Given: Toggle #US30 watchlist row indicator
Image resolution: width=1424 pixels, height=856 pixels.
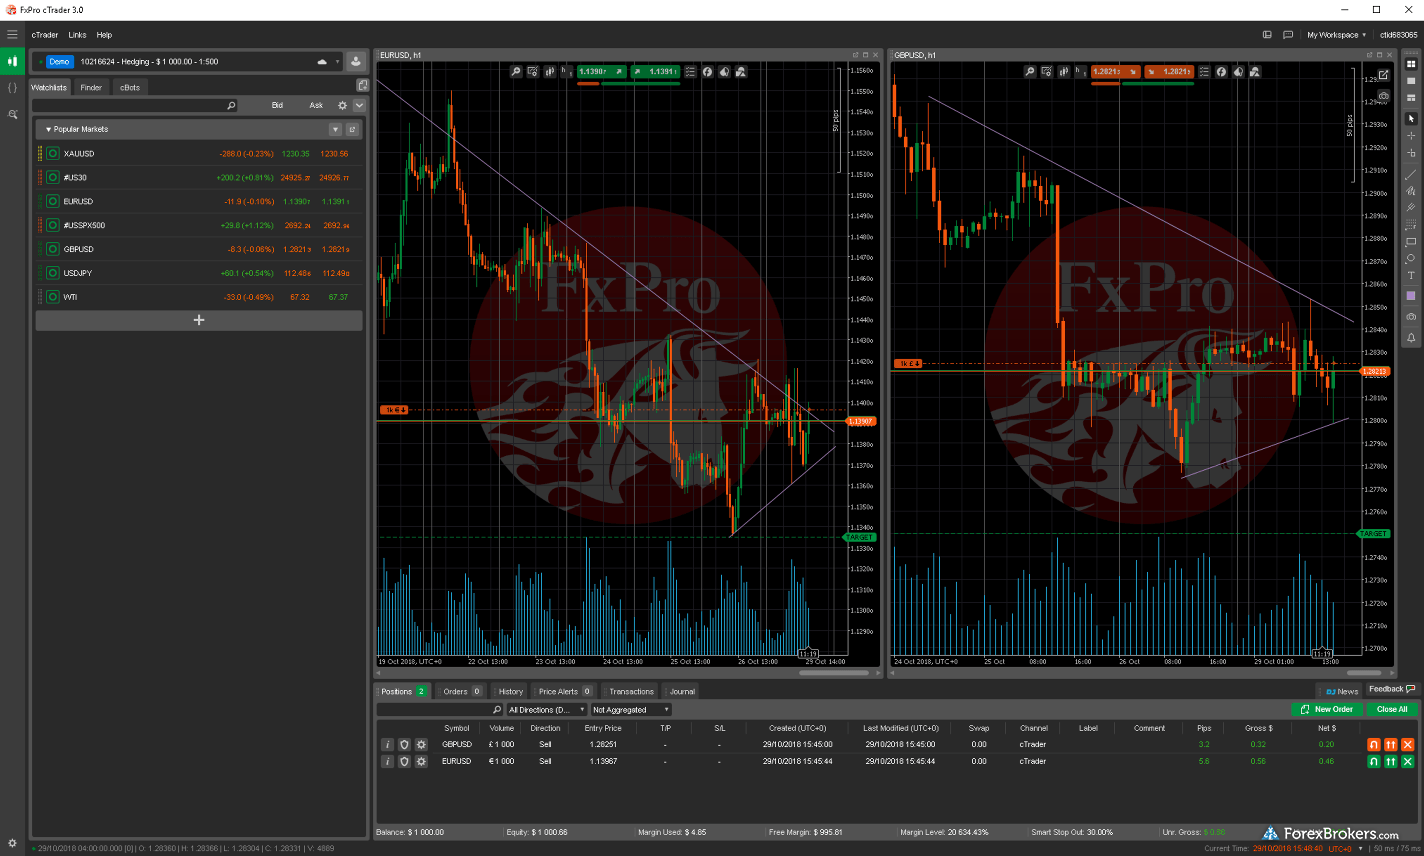Looking at the screenshot, I should tap(52, 177).
